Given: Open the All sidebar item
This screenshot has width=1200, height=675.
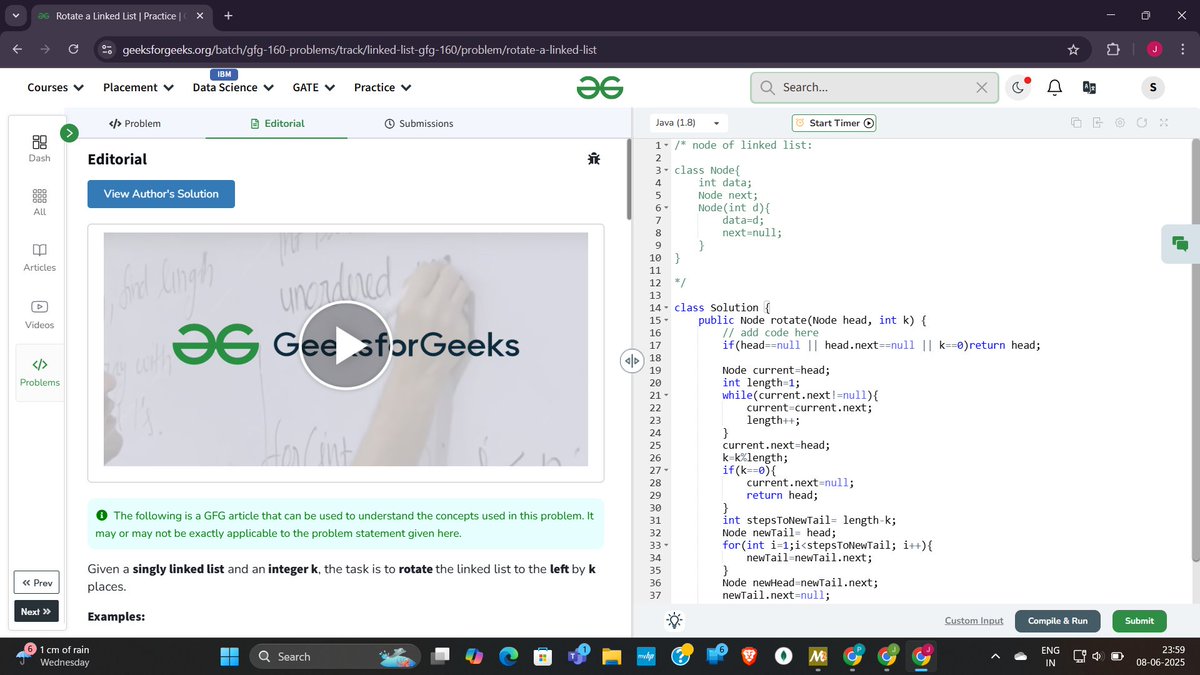Looking at the screenshot, I should point(39,203).
